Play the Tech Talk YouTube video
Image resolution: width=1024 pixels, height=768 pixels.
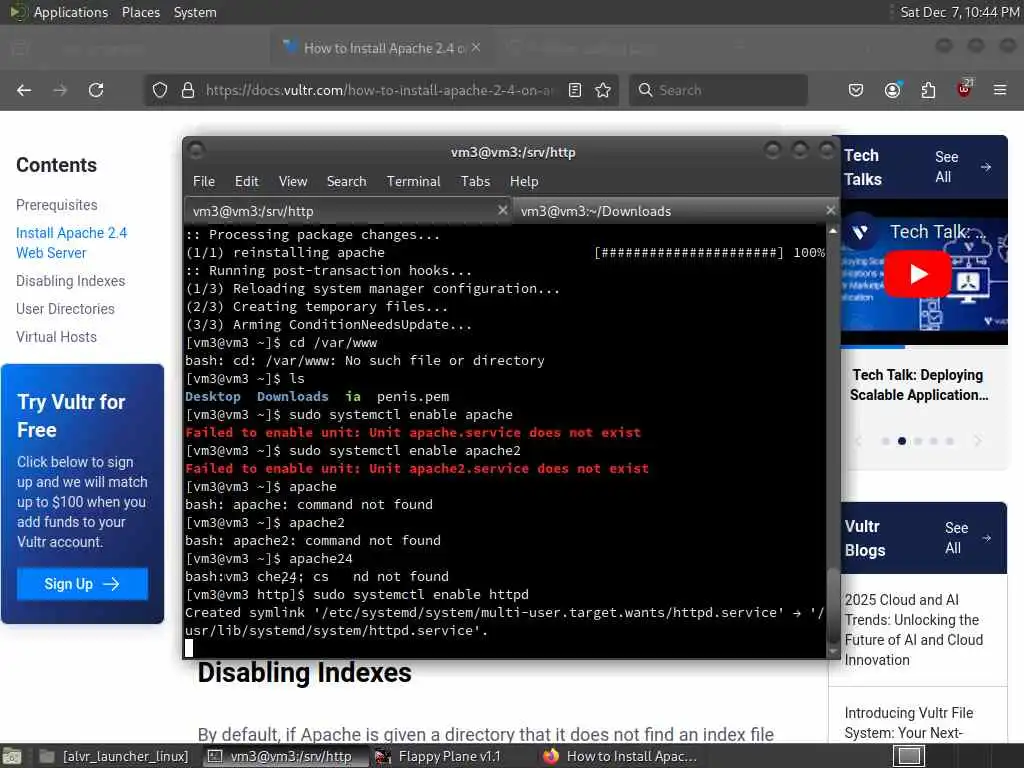tap(918, 274)
